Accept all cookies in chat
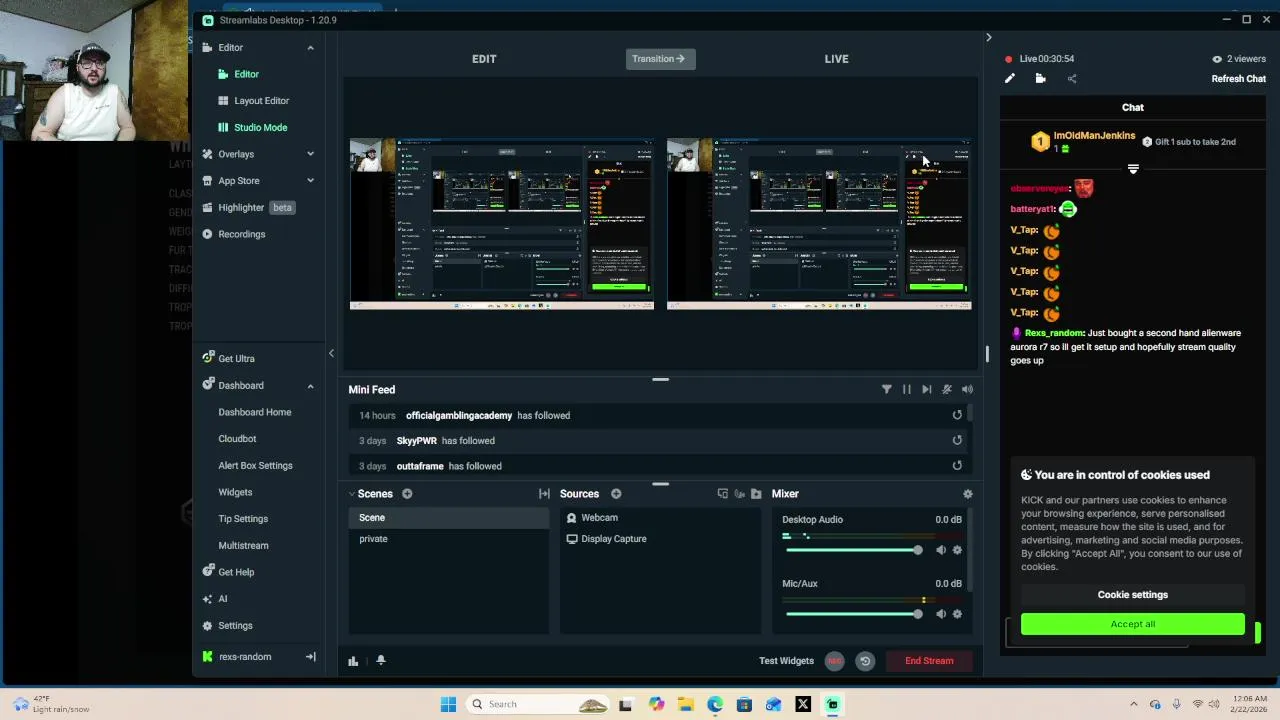Image resolution: width=1280 pixels, height=720 pixels. pos(1133,625)
